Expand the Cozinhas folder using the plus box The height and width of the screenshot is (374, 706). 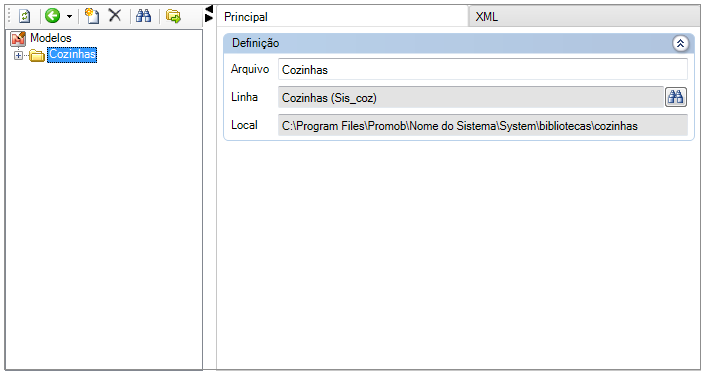(18, 55)
